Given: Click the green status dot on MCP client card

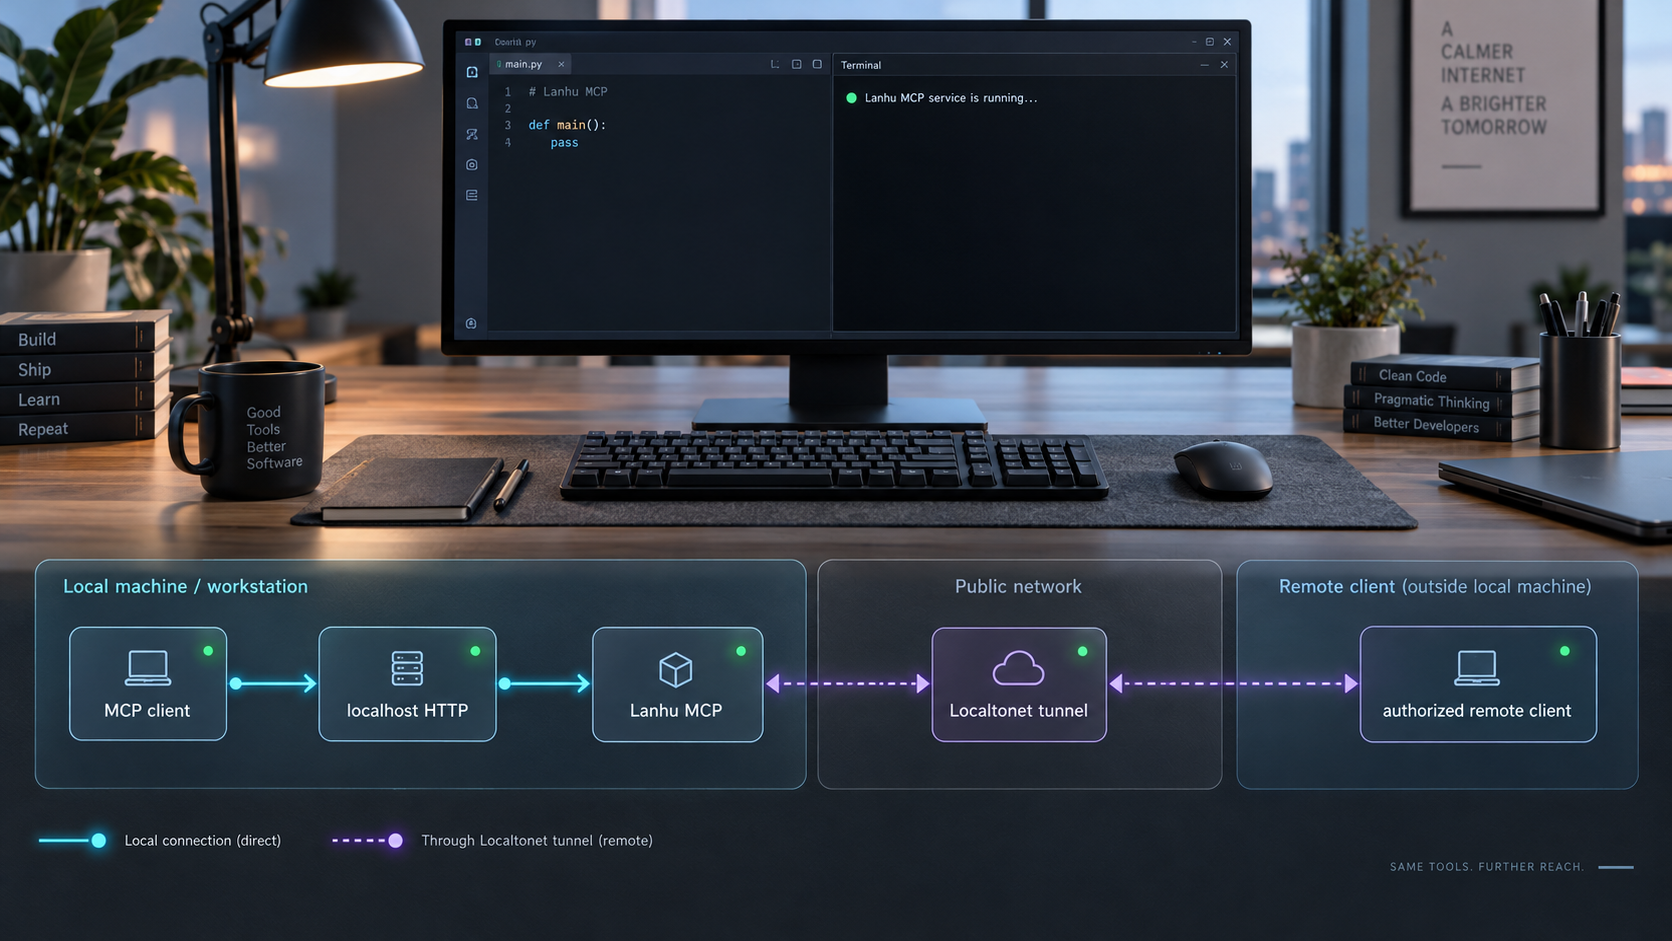Looking at the screenshot, I should pyautogui.click(x=208, y=651).
